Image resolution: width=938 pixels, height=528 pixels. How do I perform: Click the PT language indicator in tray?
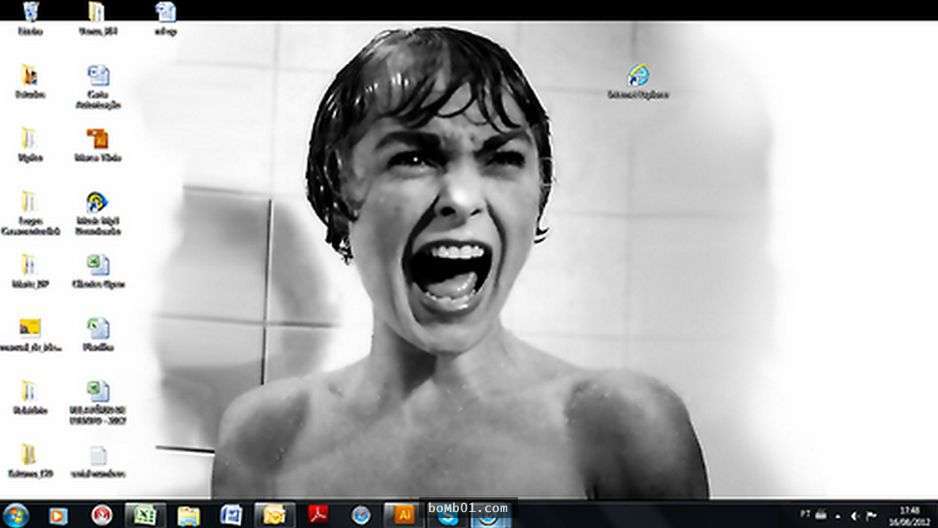[805, 514]
